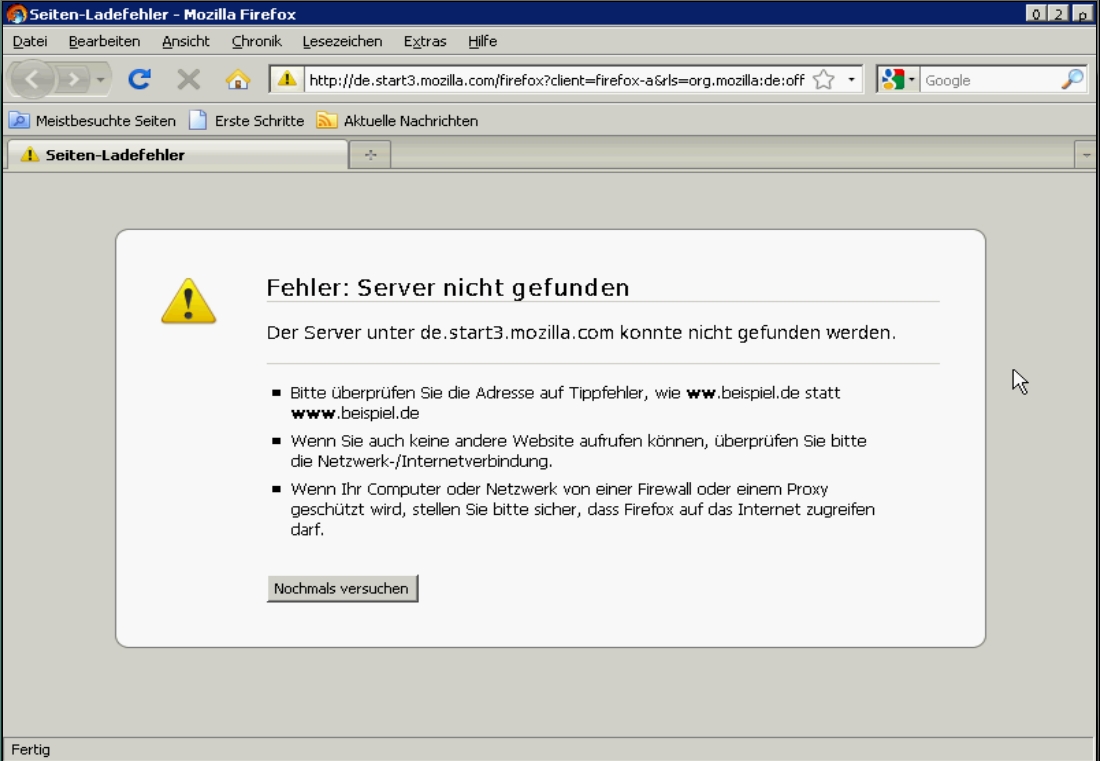Click the Nochmals versuchen button
This screenshot has width=1100, height=761.
[x=342, y=588]
